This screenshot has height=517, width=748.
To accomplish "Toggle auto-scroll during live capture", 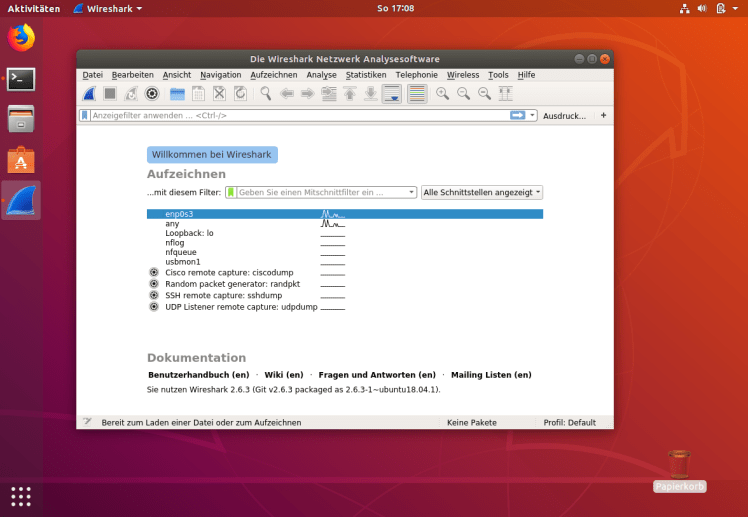I will coord(392,93).
